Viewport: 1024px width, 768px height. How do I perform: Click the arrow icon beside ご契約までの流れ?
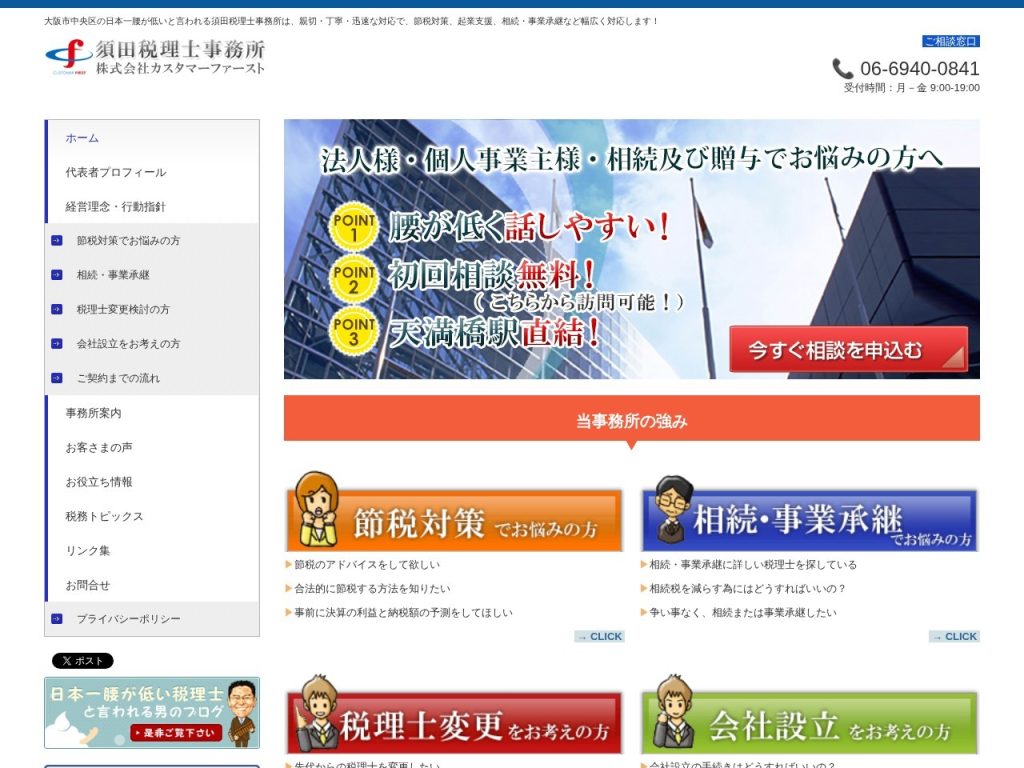(x=57, y=378)
